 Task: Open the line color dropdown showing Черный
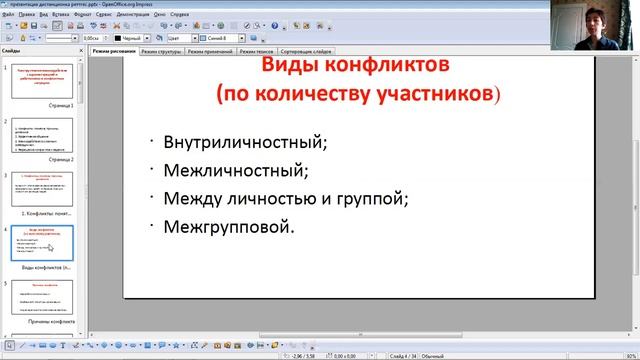click(x=147, y=38)
